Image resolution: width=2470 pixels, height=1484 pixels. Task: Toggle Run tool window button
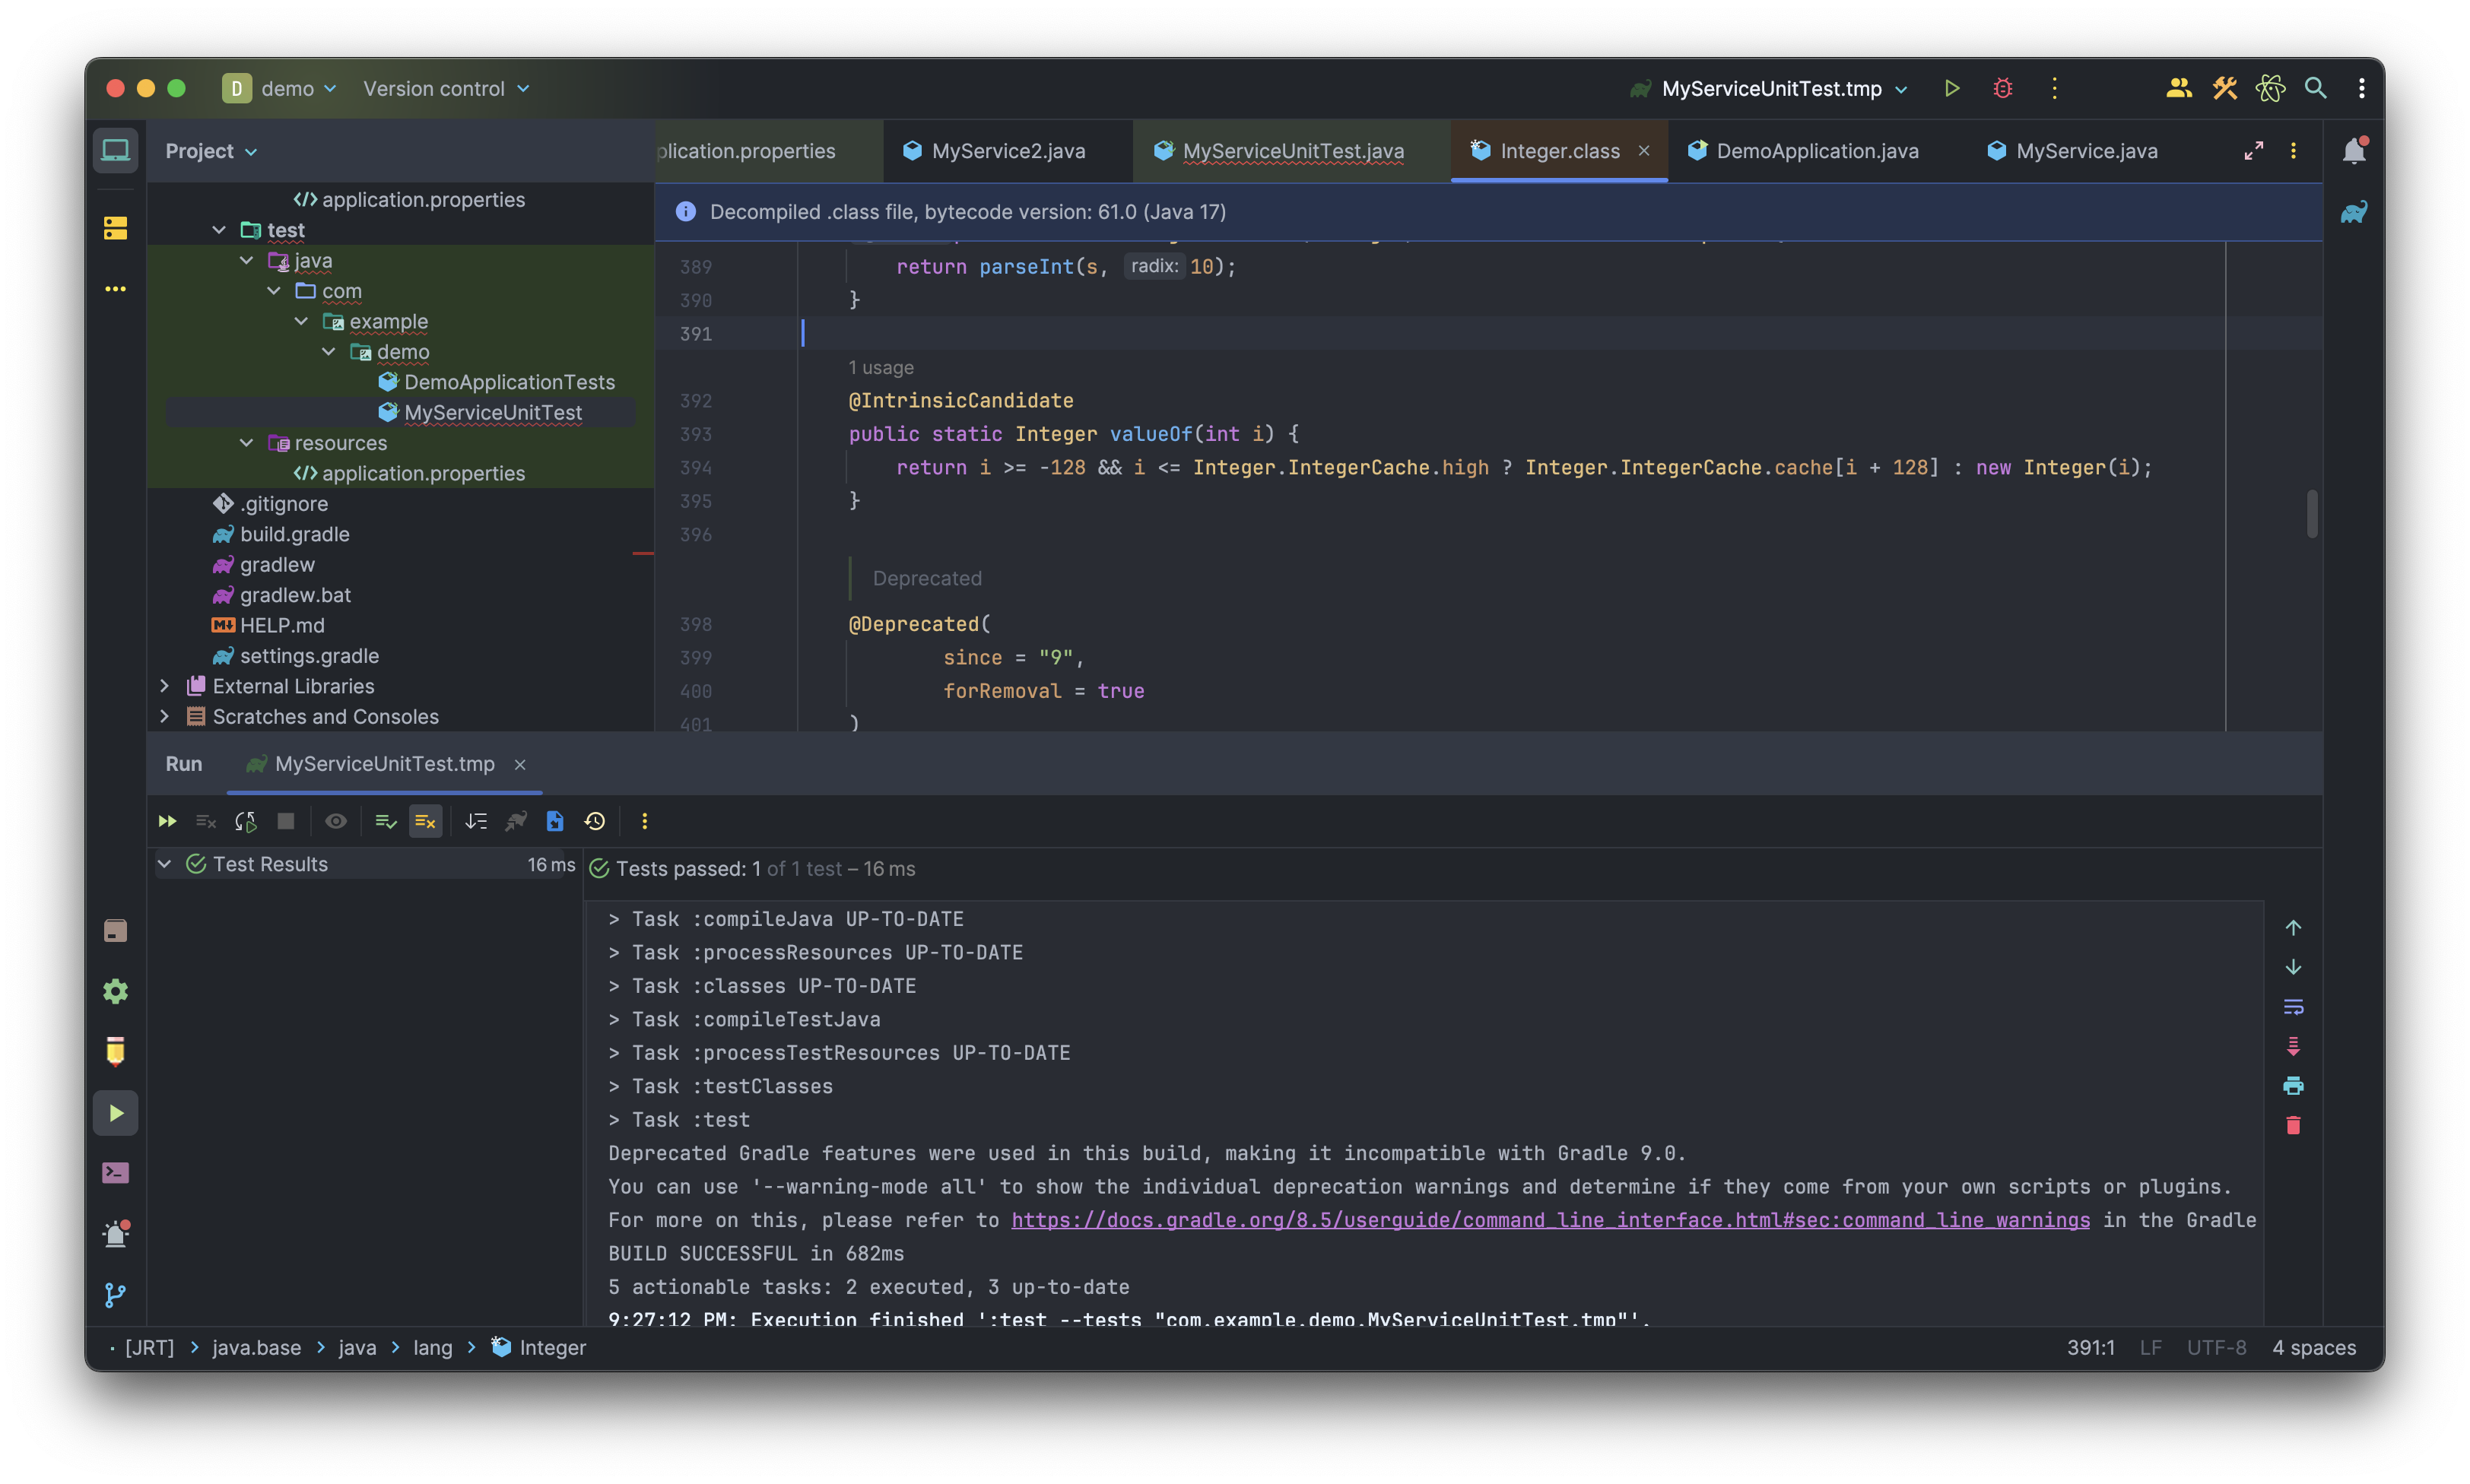pos(116,1113)
